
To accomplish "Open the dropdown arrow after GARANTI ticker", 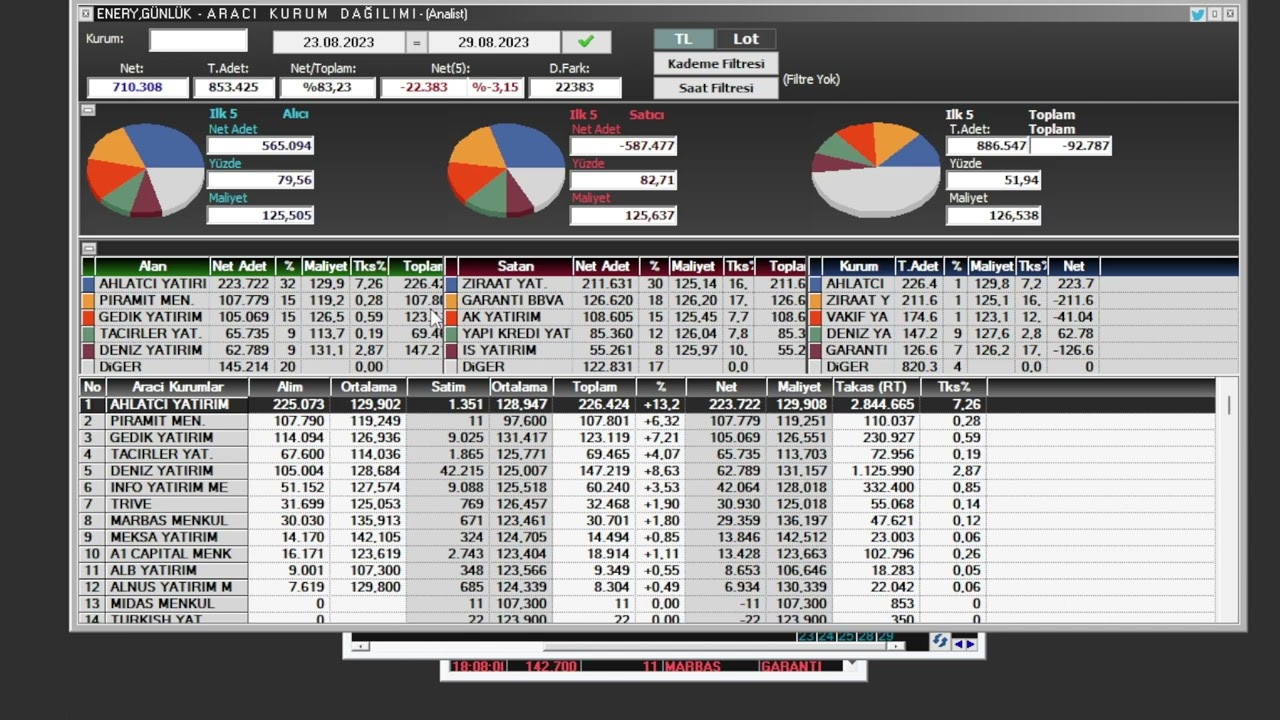I will (850, 666).
